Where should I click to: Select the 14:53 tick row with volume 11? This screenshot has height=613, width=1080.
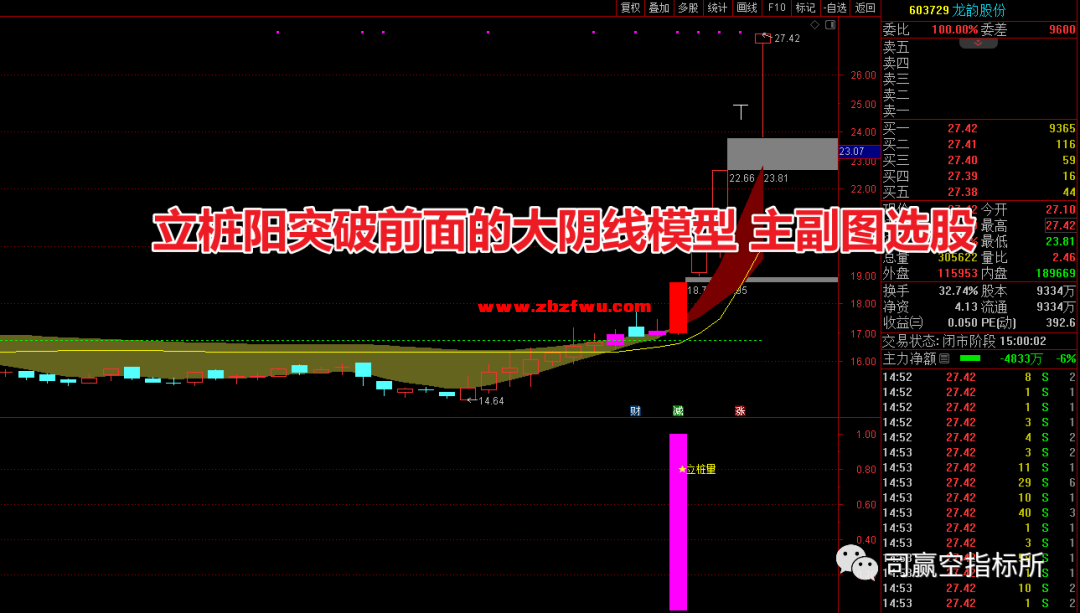979,467
